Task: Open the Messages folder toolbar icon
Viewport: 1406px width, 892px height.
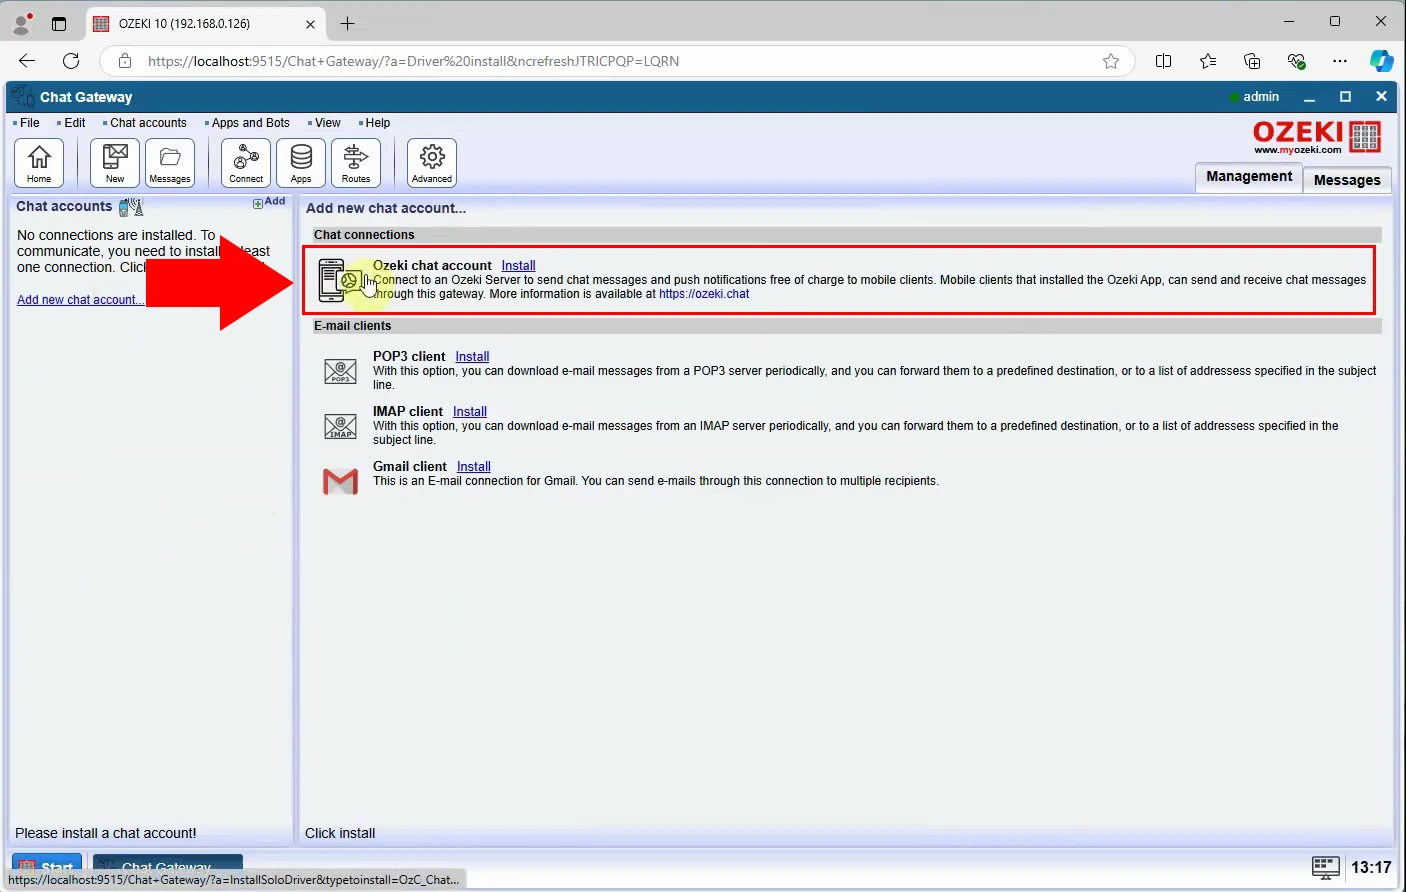Action: pos(170,163)
